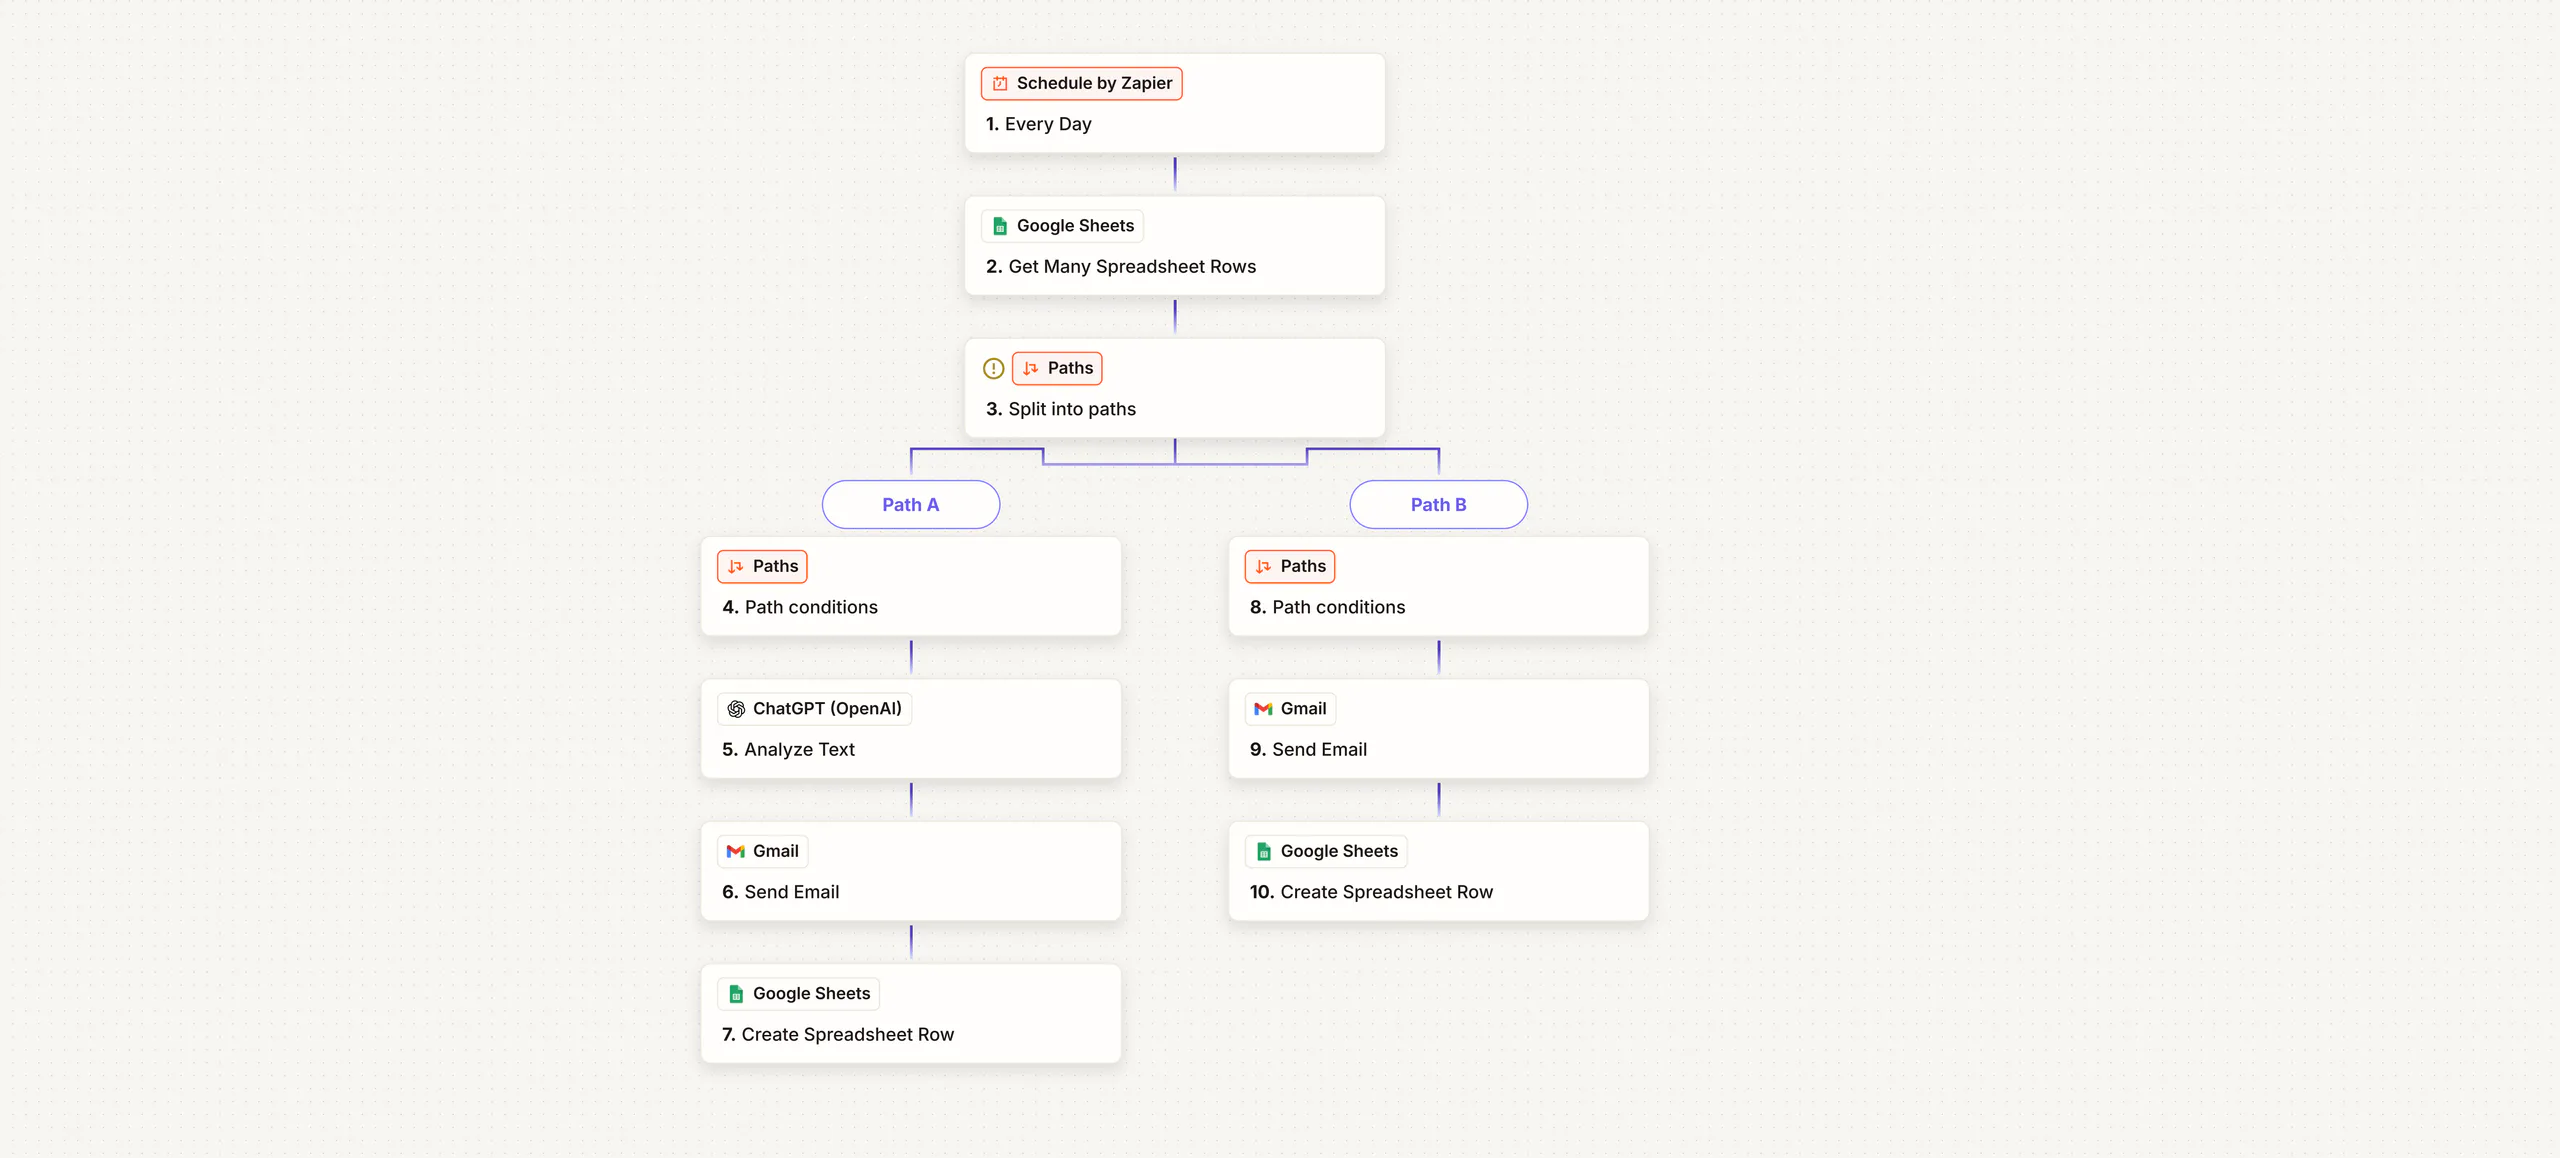Click the Paths icon in step 3

pyautogui.click(x=1031, y=369)
